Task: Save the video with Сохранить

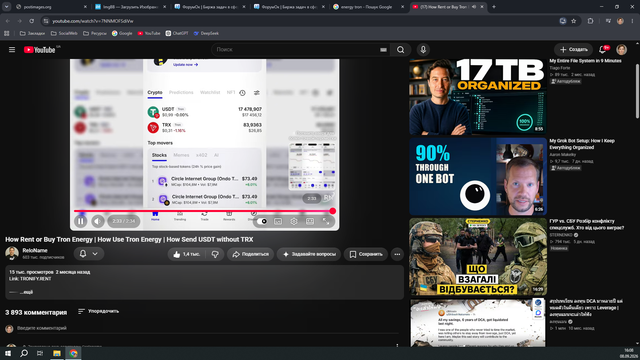Action: pyautogui.click(x=366, y=254)
